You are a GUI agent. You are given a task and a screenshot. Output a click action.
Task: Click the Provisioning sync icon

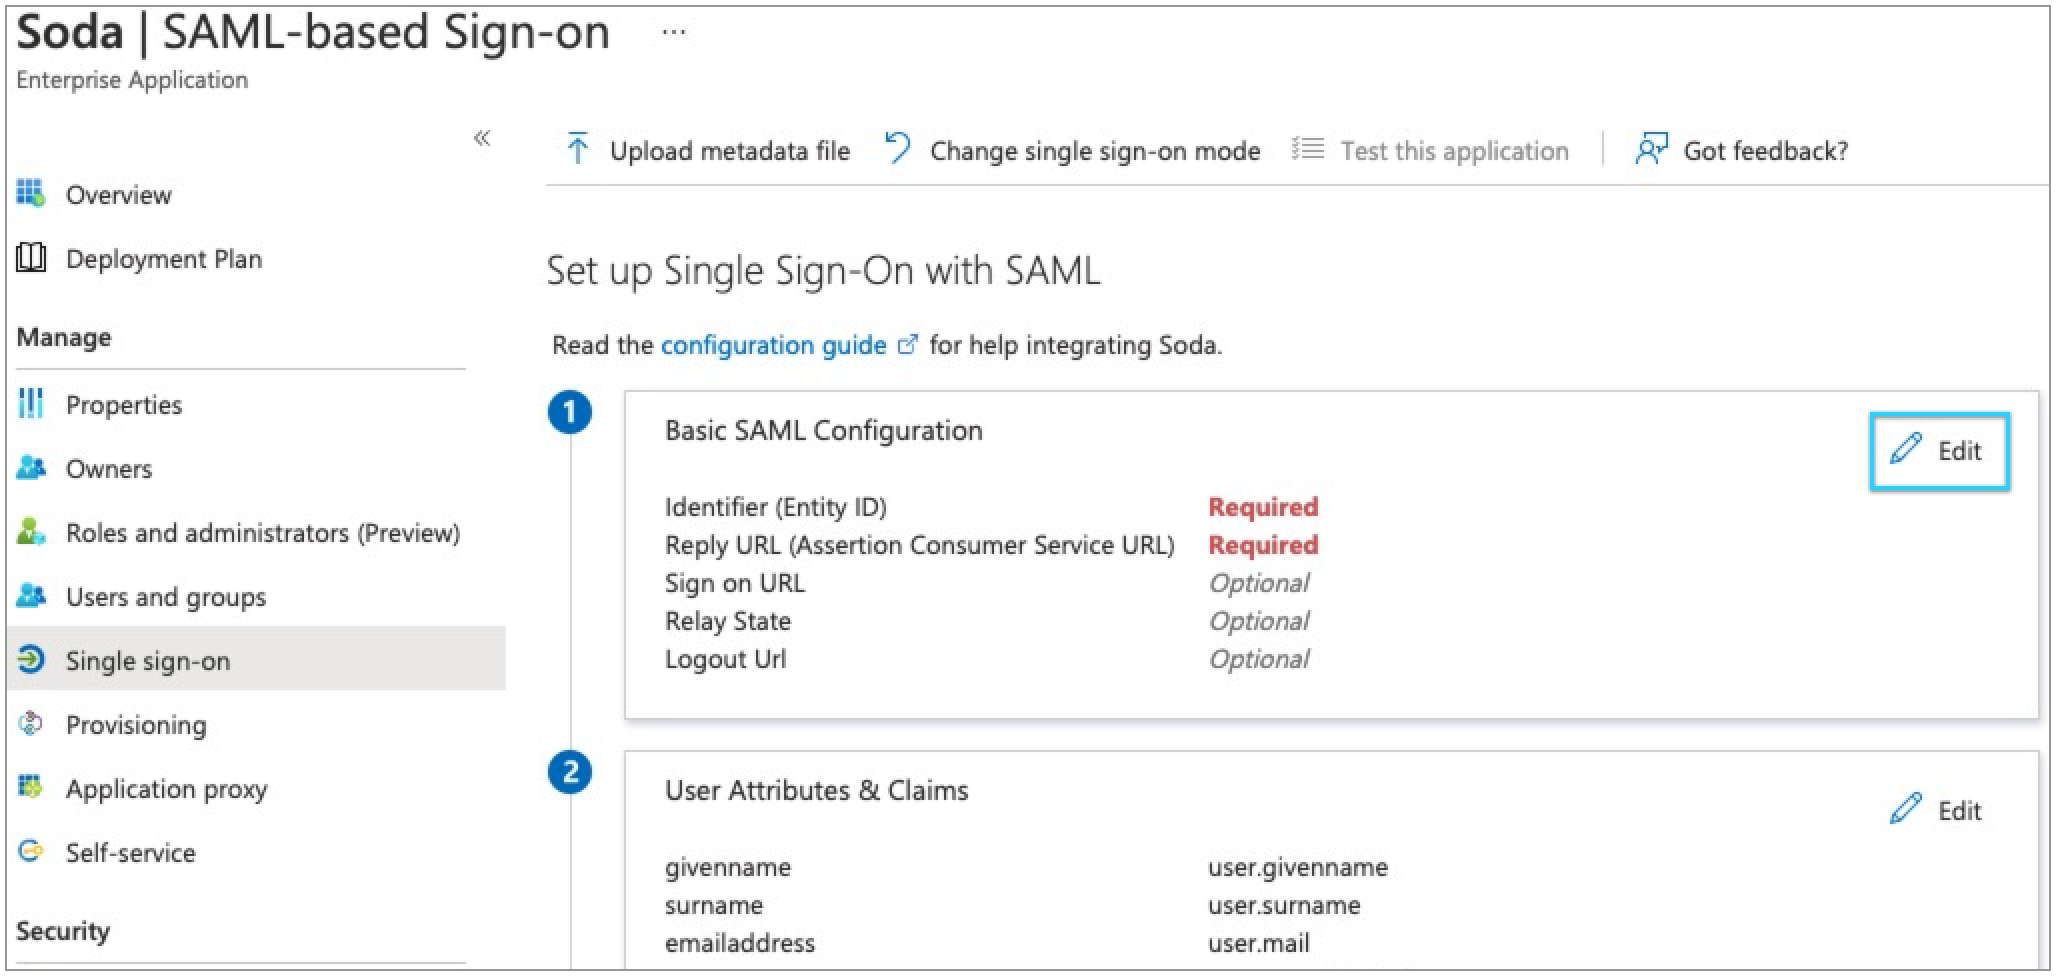31,724
